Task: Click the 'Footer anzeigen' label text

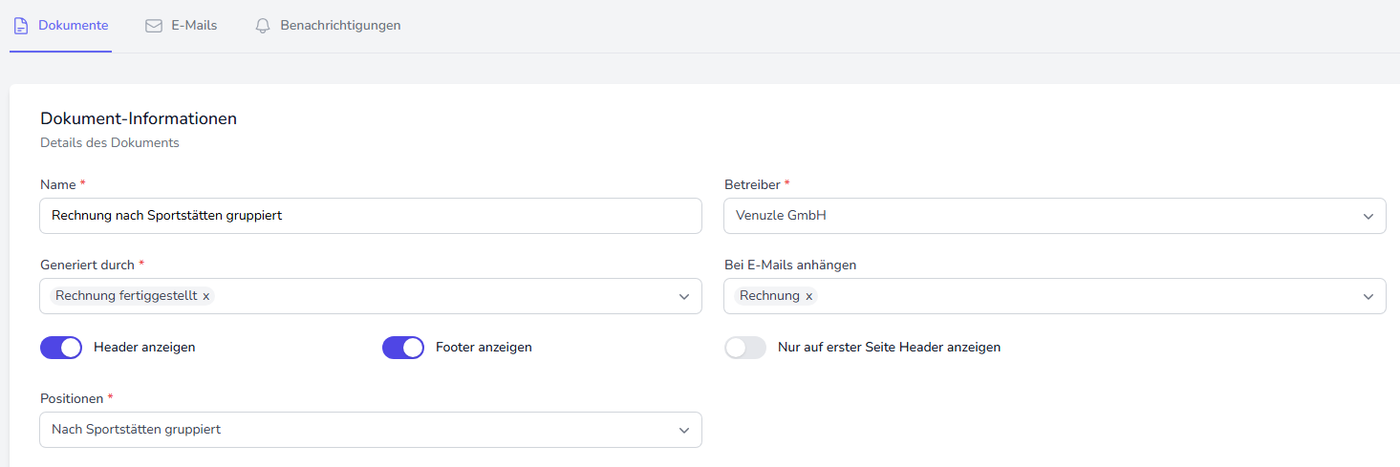Action: pos(484,347)
